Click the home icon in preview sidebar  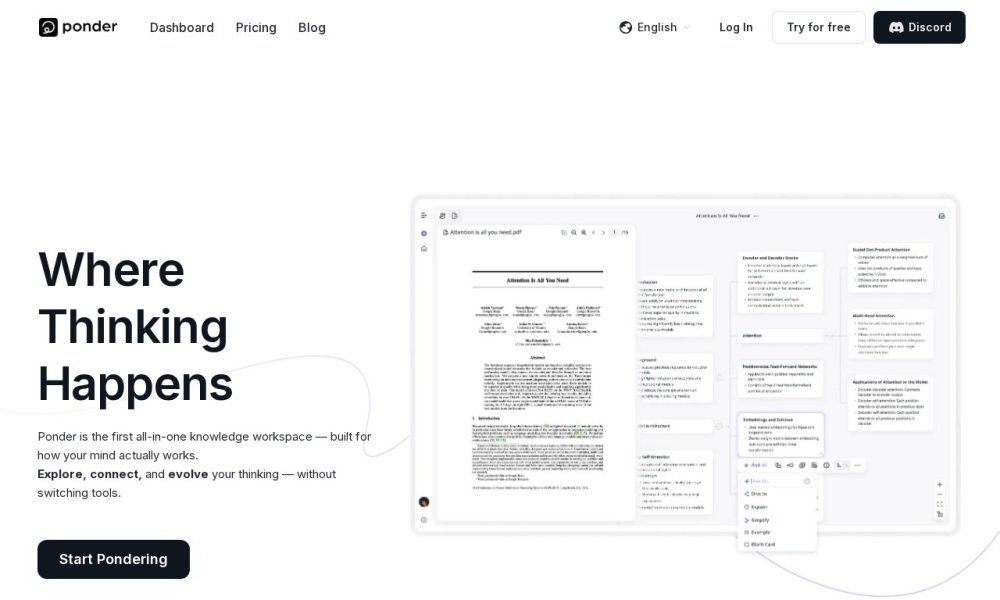(x=424, y=248)
